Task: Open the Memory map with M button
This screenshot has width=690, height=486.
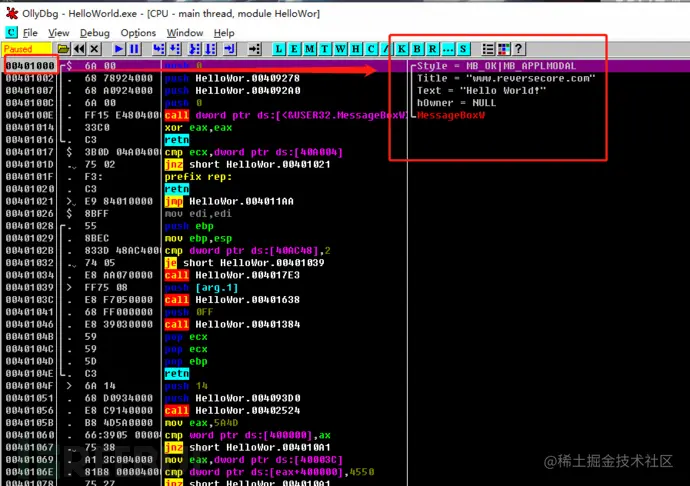Action: pos(309,49)
